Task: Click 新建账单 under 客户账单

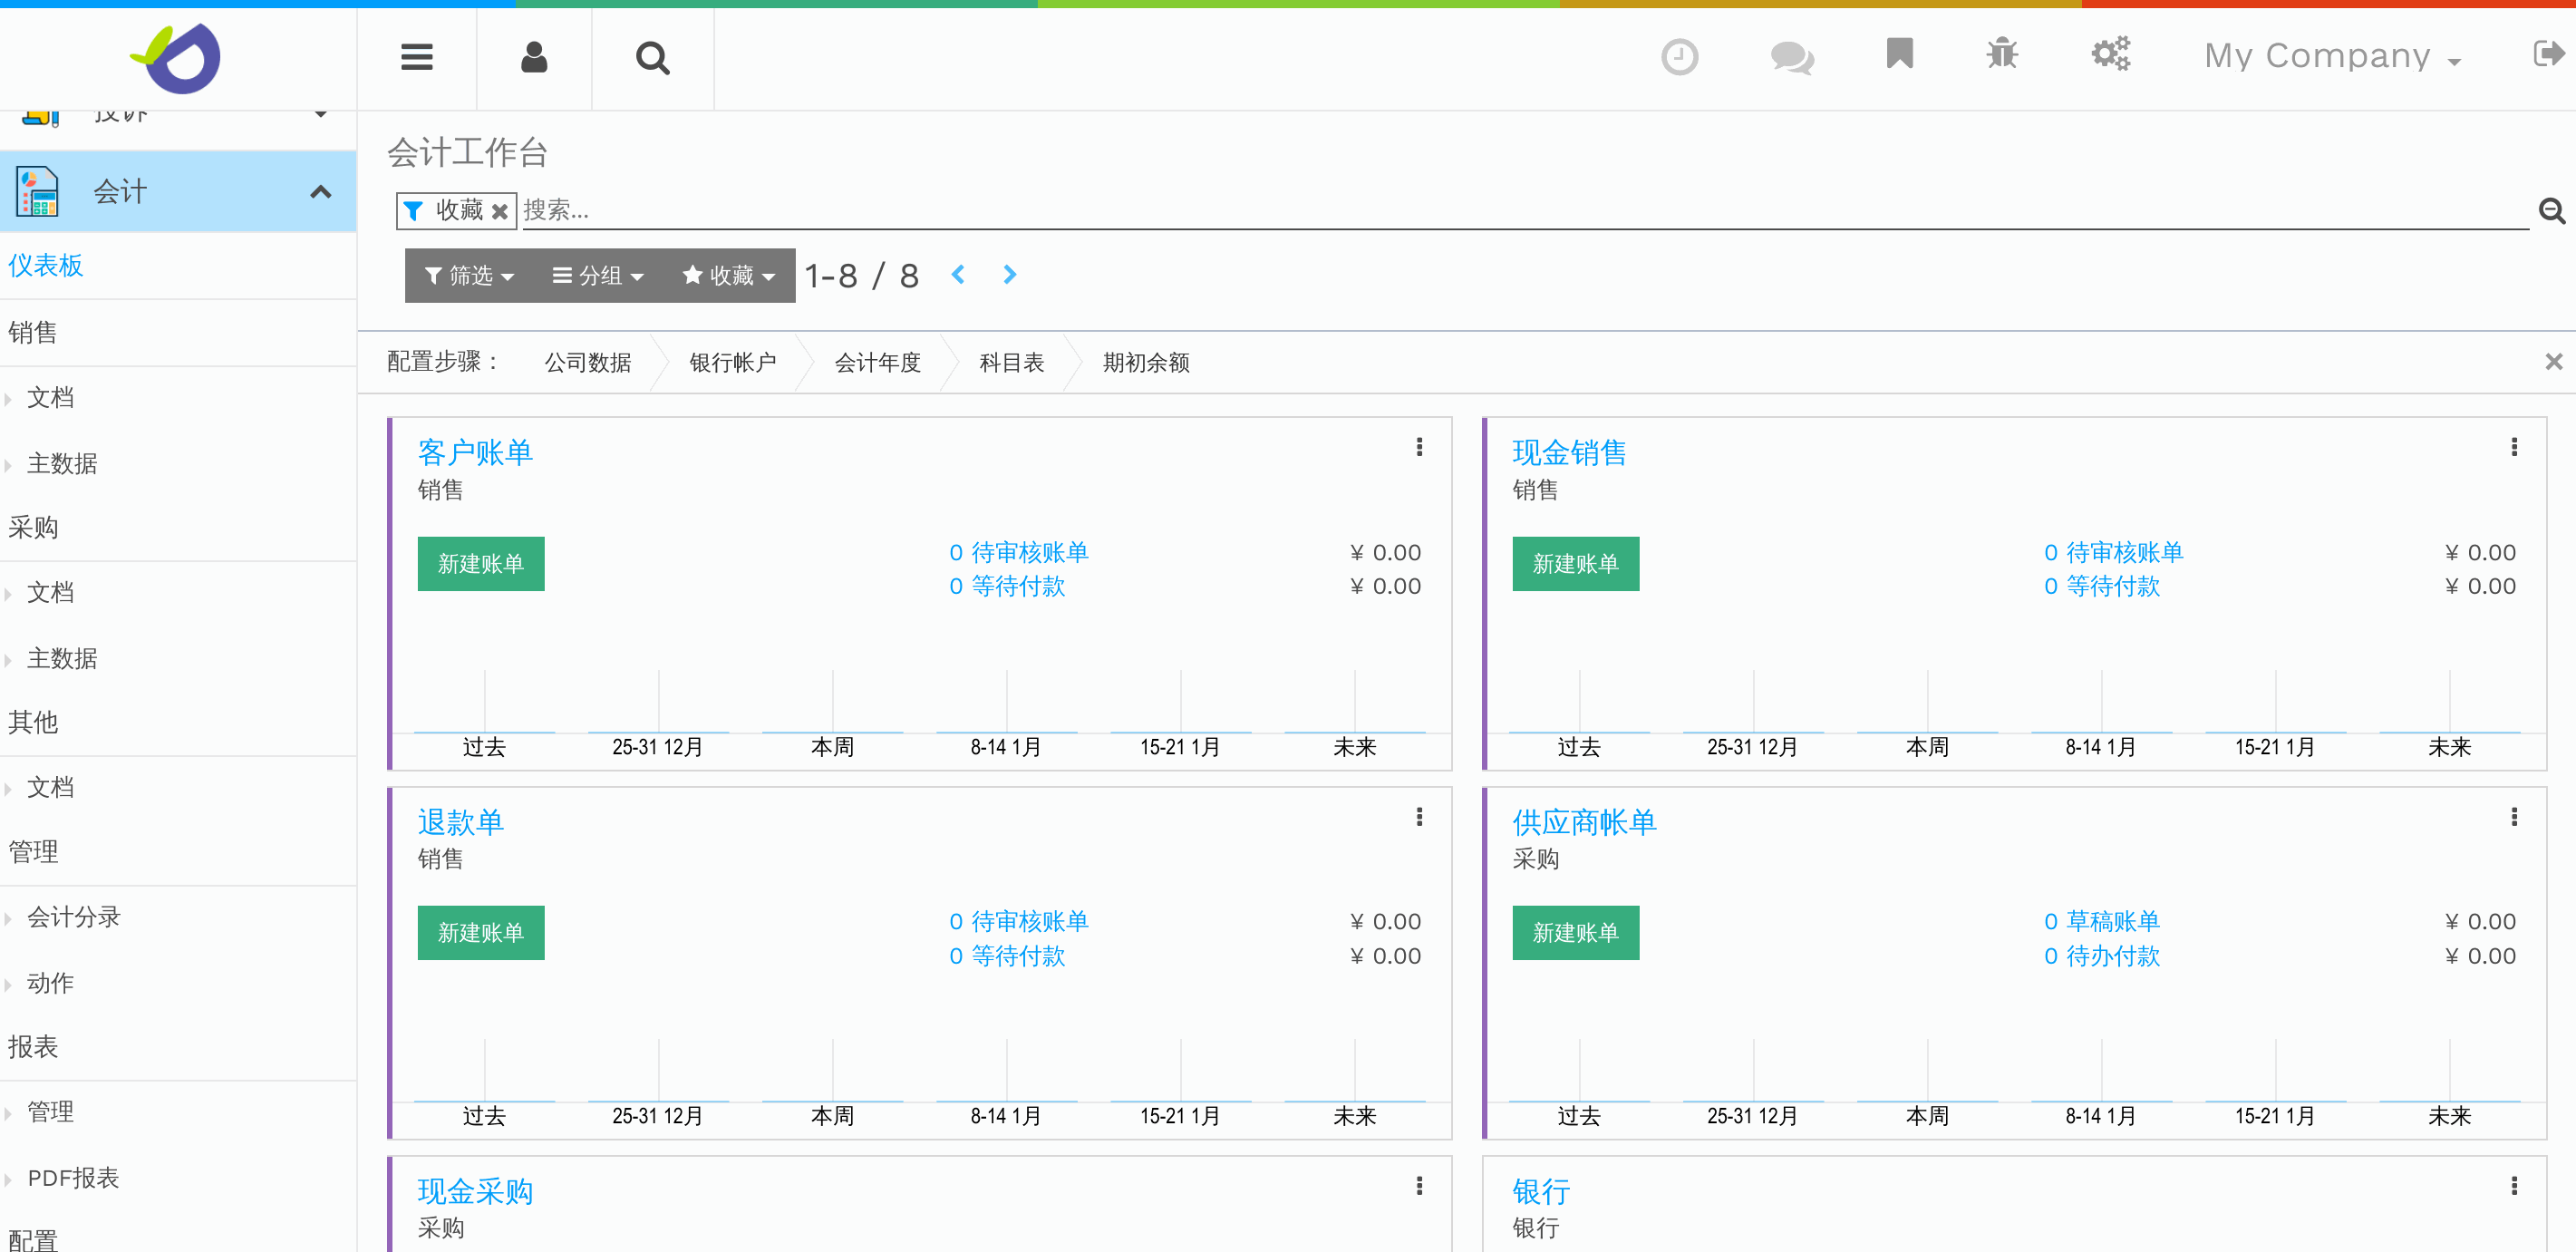Action: (x=481, y=563)
